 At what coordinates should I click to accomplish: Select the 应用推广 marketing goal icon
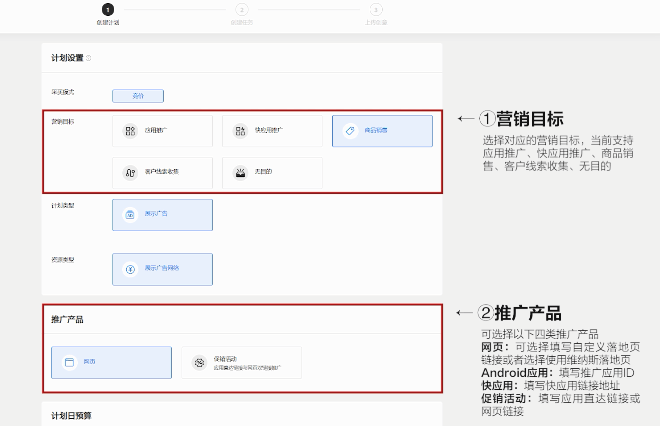click(x=130, y=130)
